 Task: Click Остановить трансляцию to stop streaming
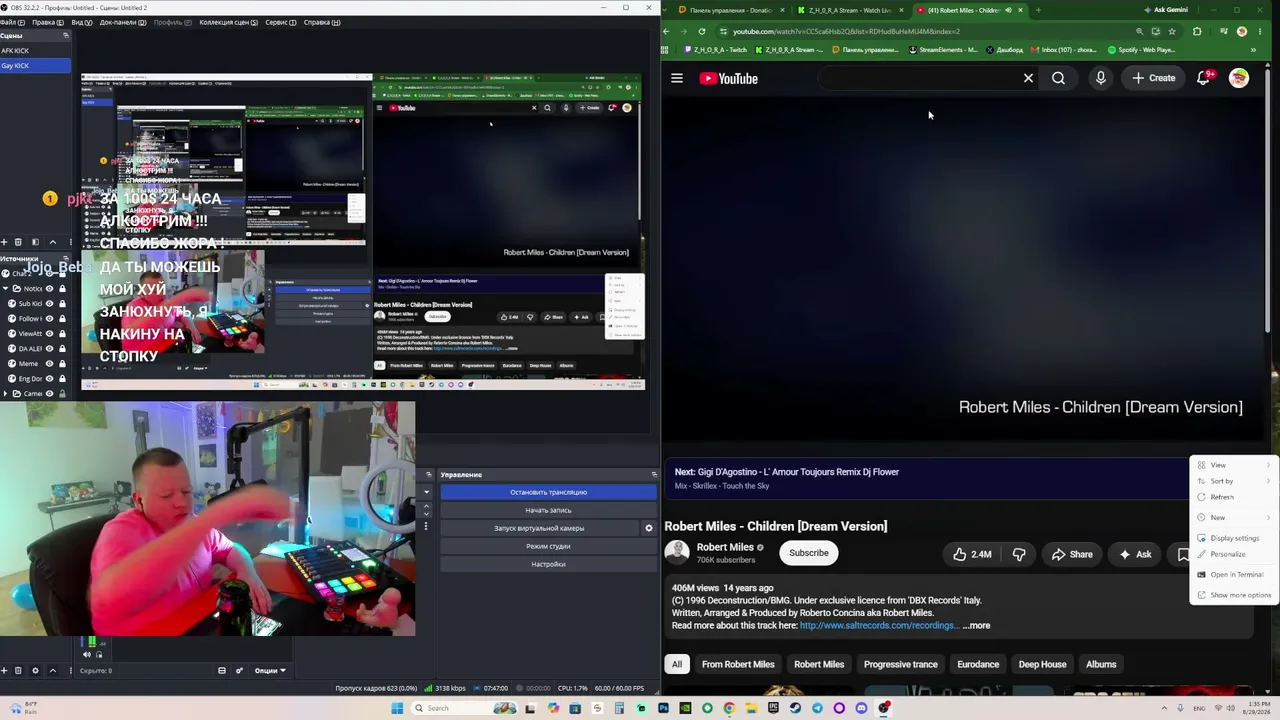pyautogui.click(x=548, y=492)
